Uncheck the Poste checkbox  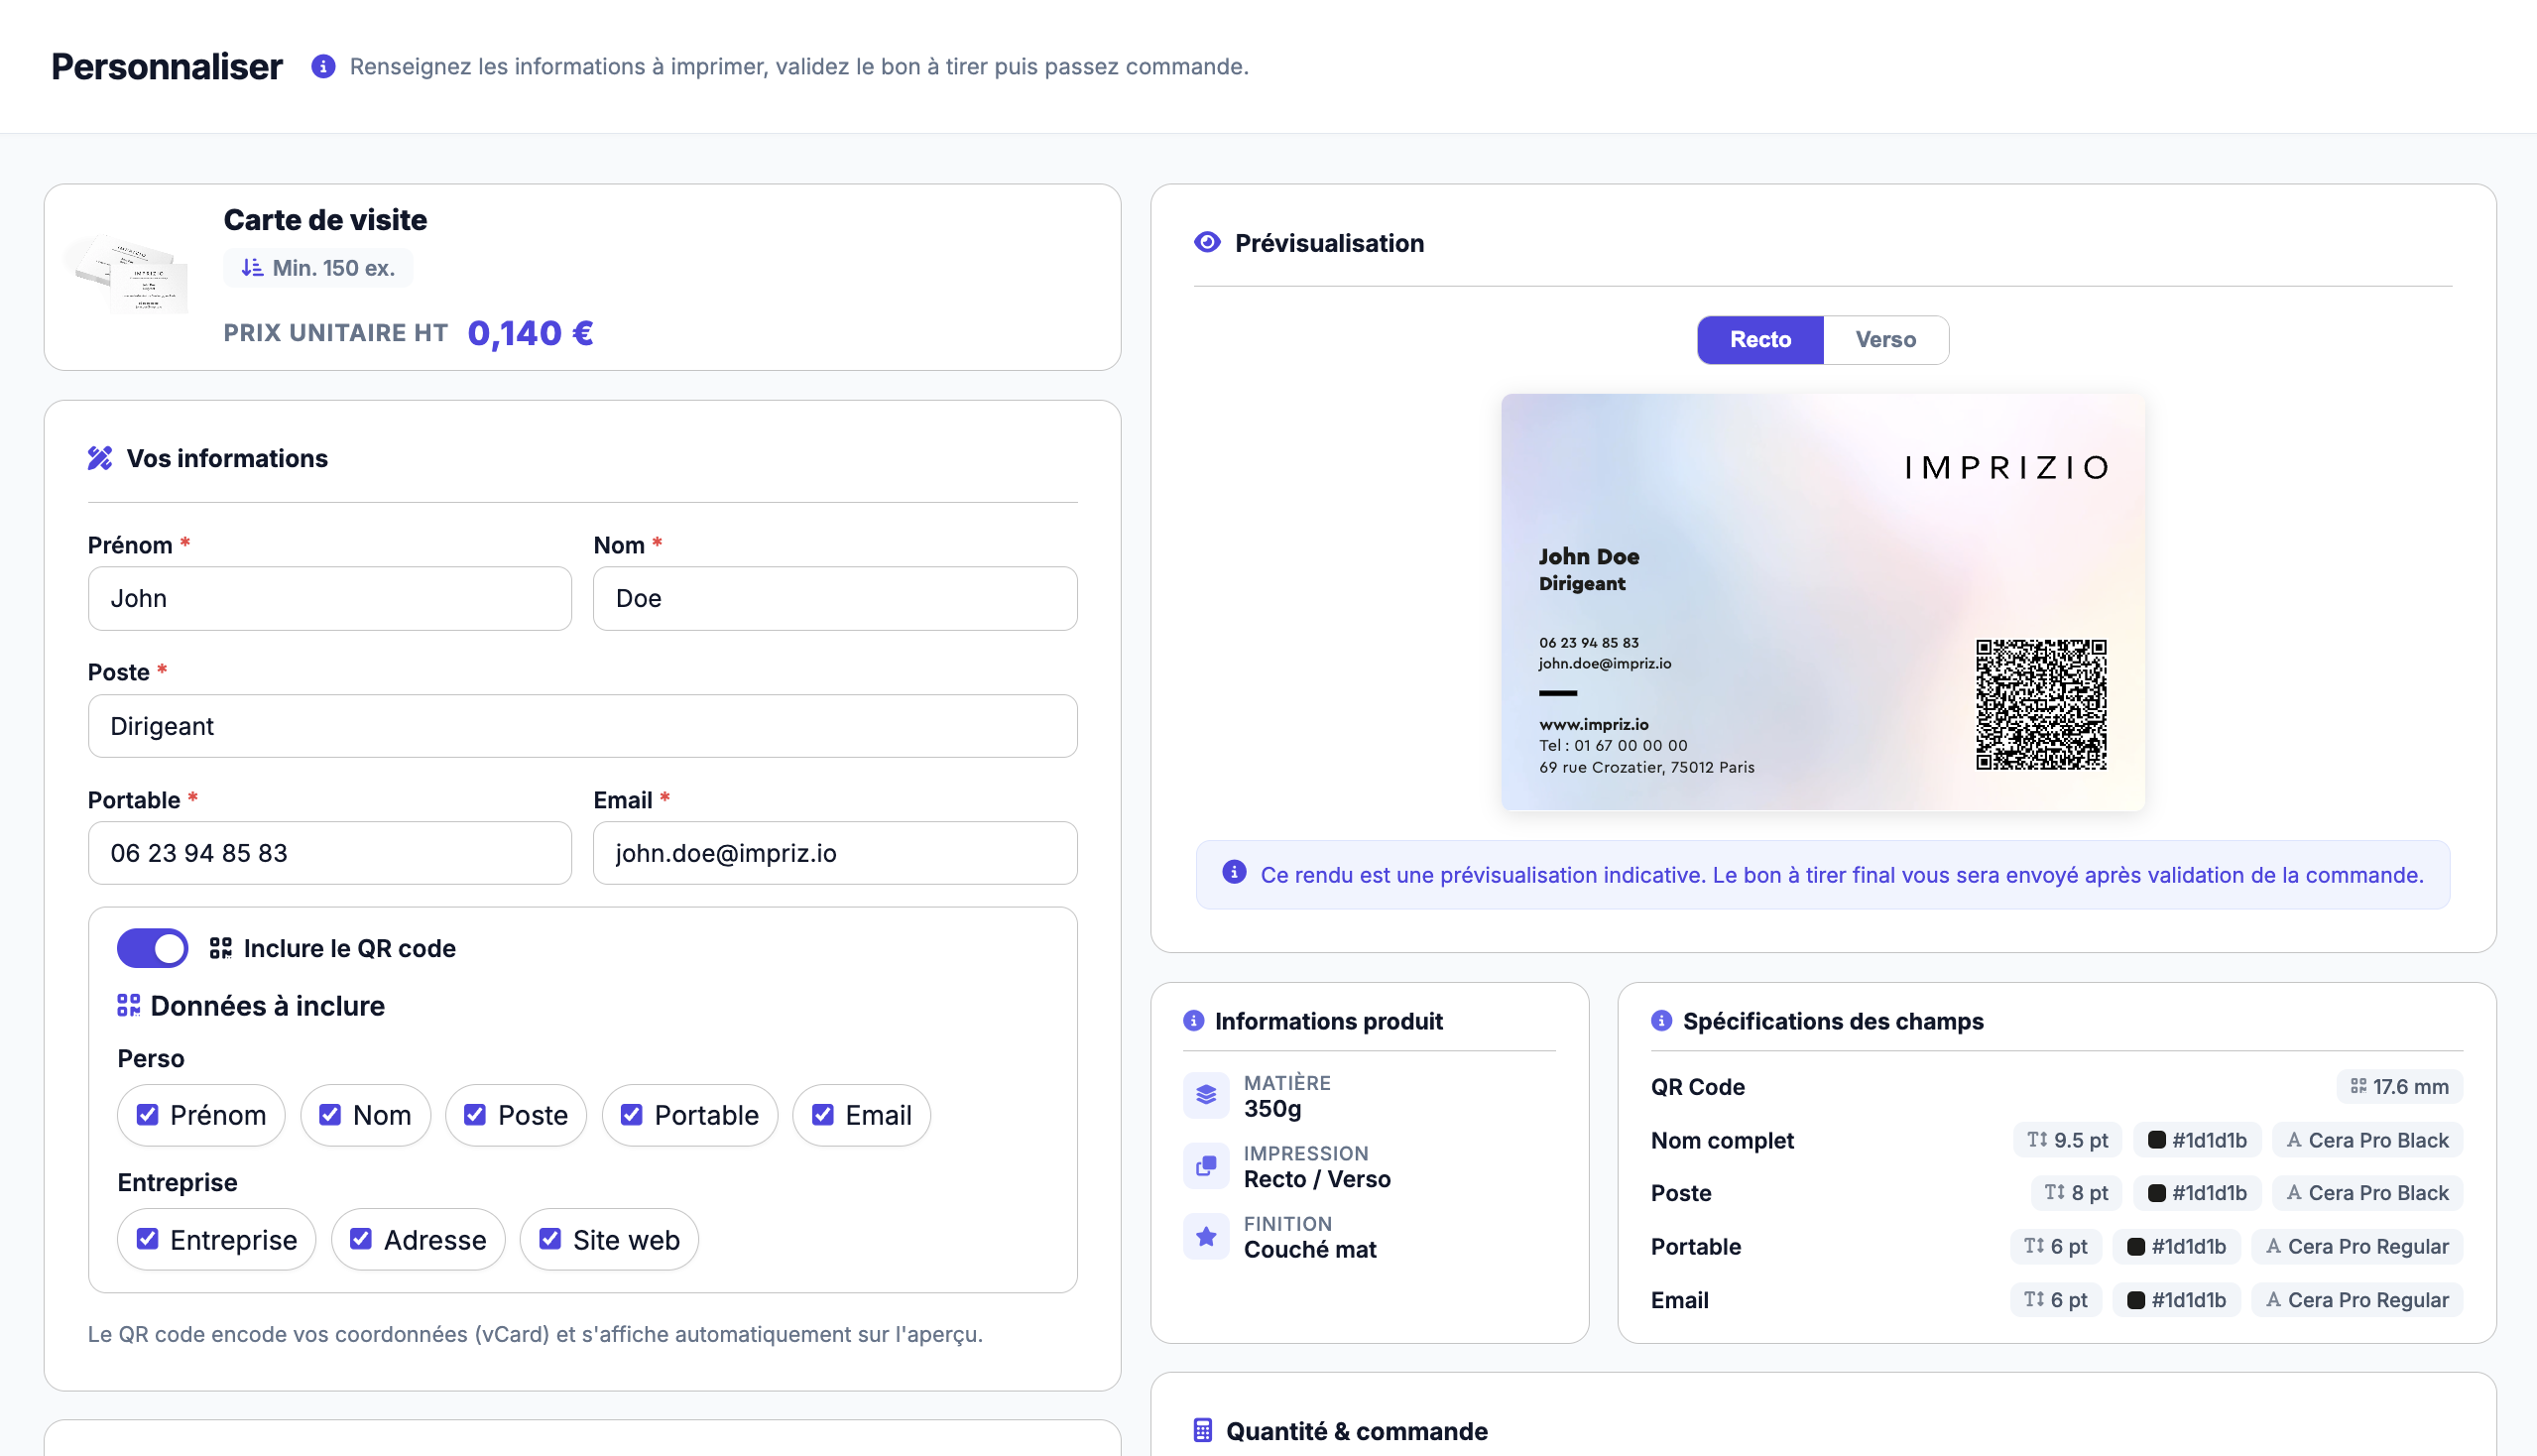click(x=475, y=1114)
